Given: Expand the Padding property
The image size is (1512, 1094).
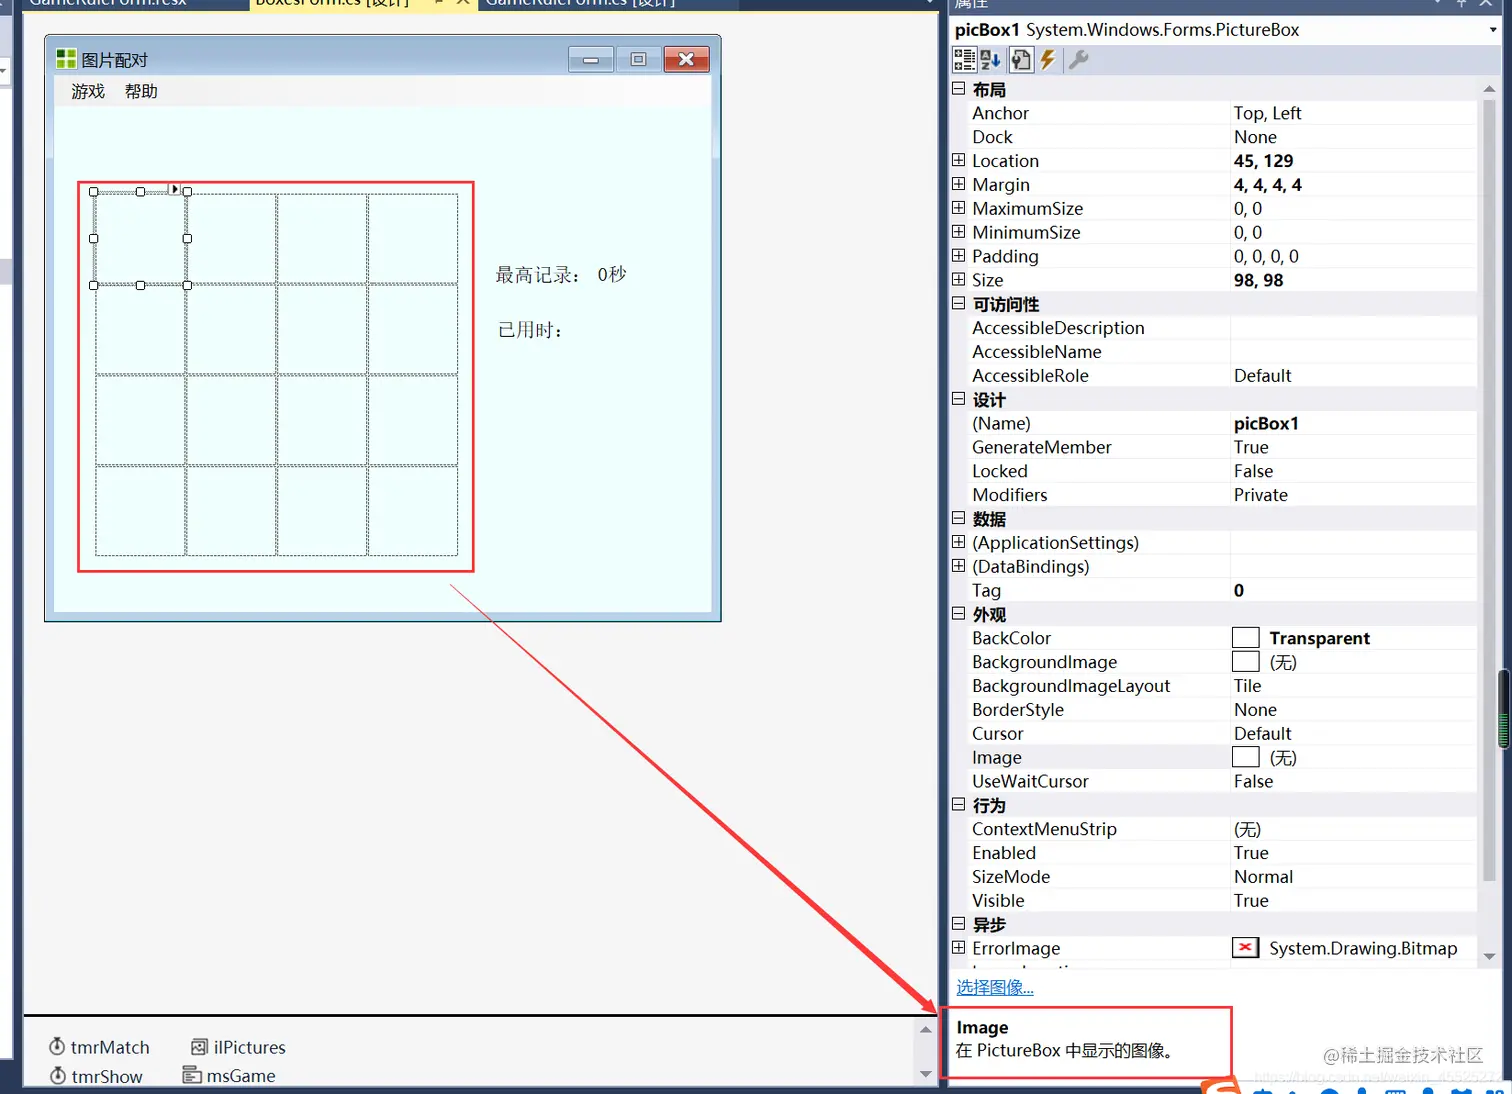Looking at the screenshot, I should (958, 256).
